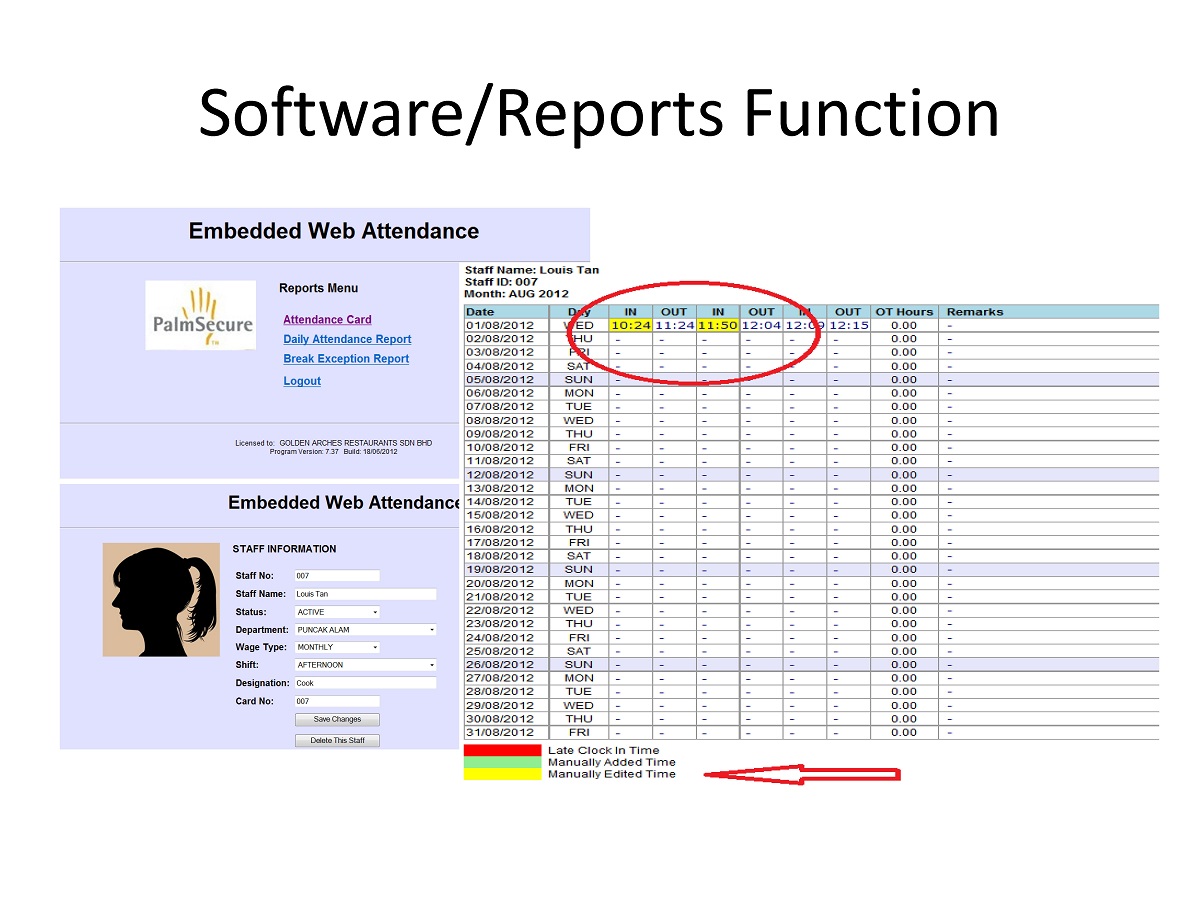Open the Break Exception Report link
The height and width of the screenshot is (900, 1200).
[346, 359]
